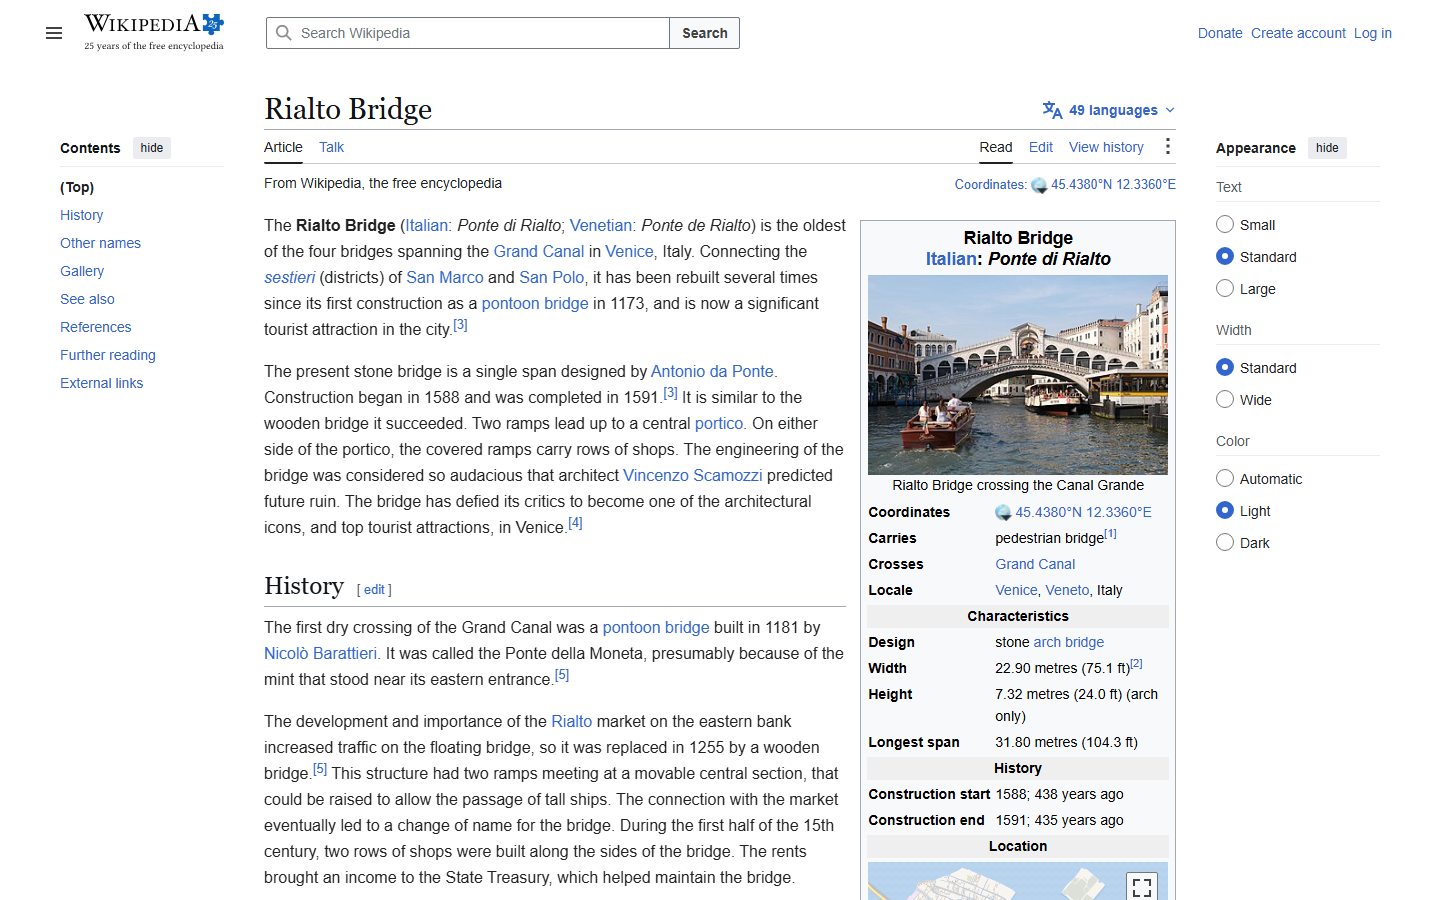Open the arch bridge link in infobox

pos(1069,642)
